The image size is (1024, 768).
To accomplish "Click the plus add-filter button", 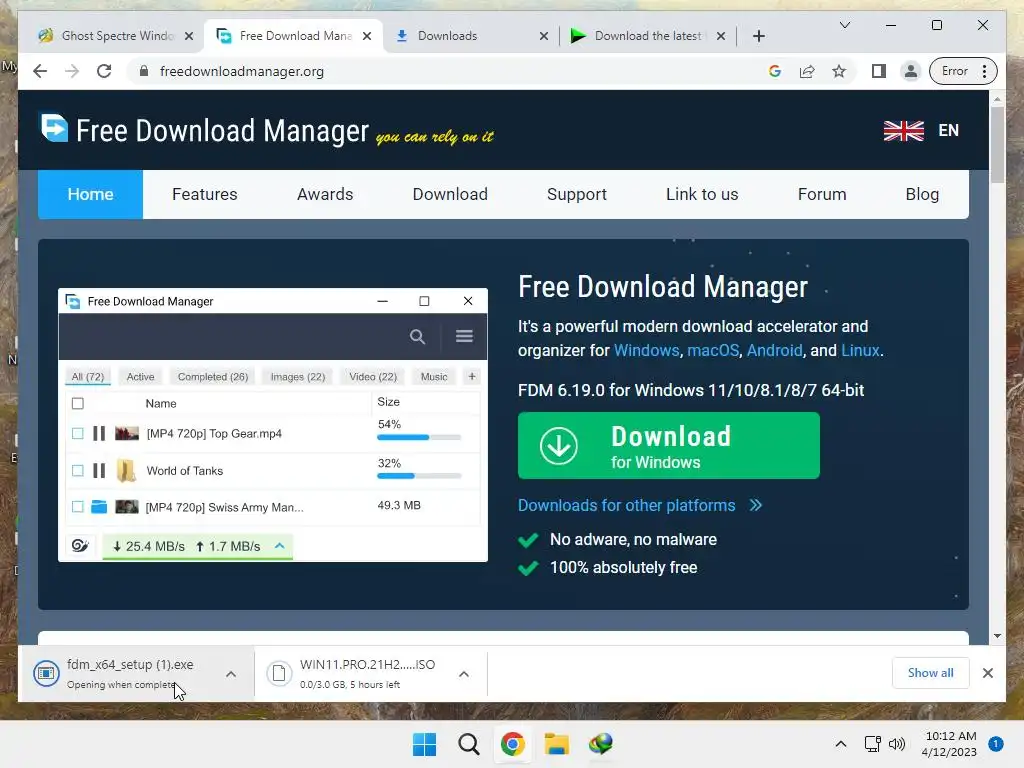I will pyautogui.click(x=472, y=376).
